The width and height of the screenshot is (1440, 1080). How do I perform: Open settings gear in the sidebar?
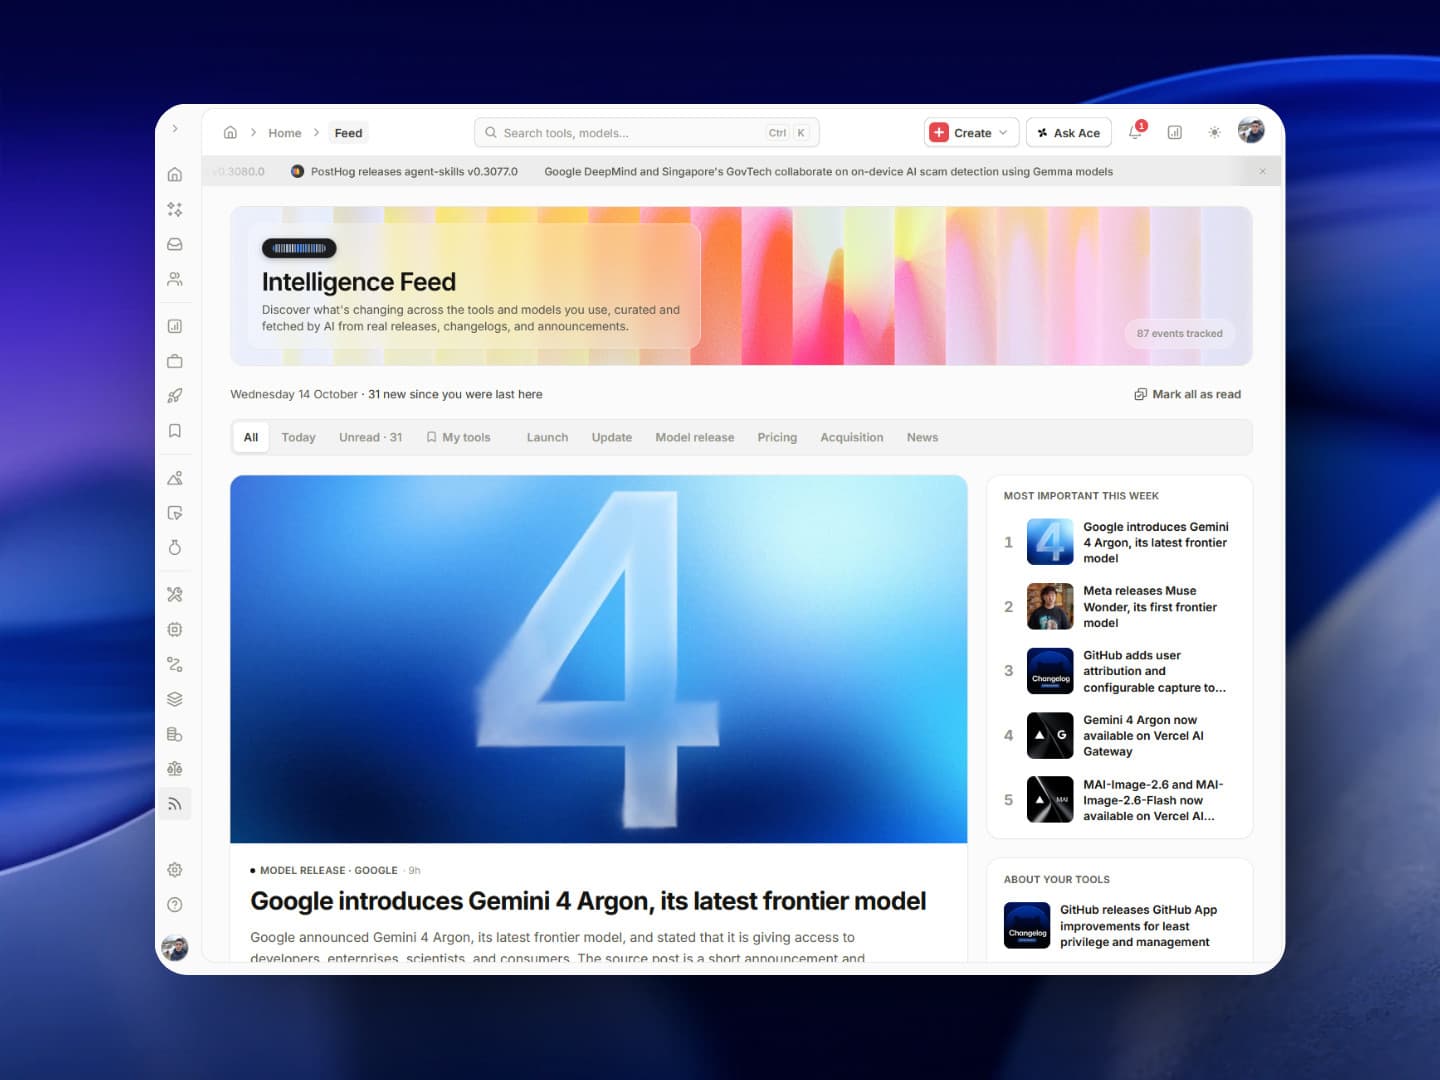175,870
